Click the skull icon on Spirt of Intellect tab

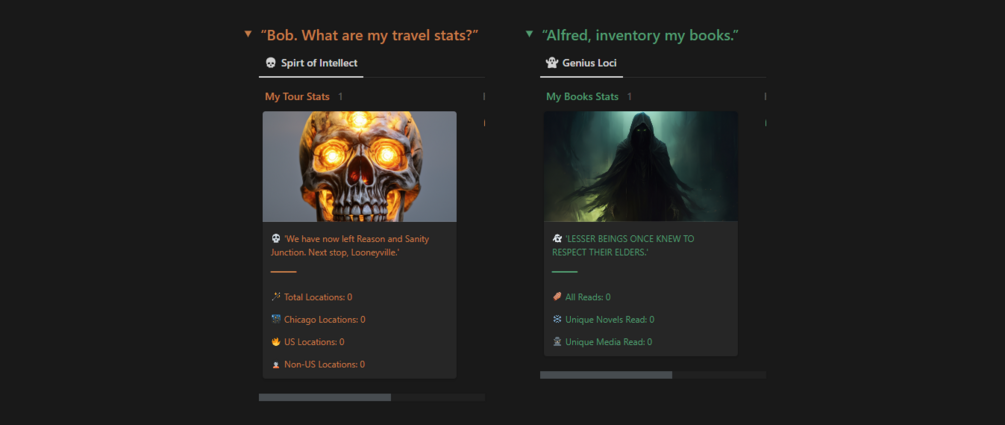[271, 63]
